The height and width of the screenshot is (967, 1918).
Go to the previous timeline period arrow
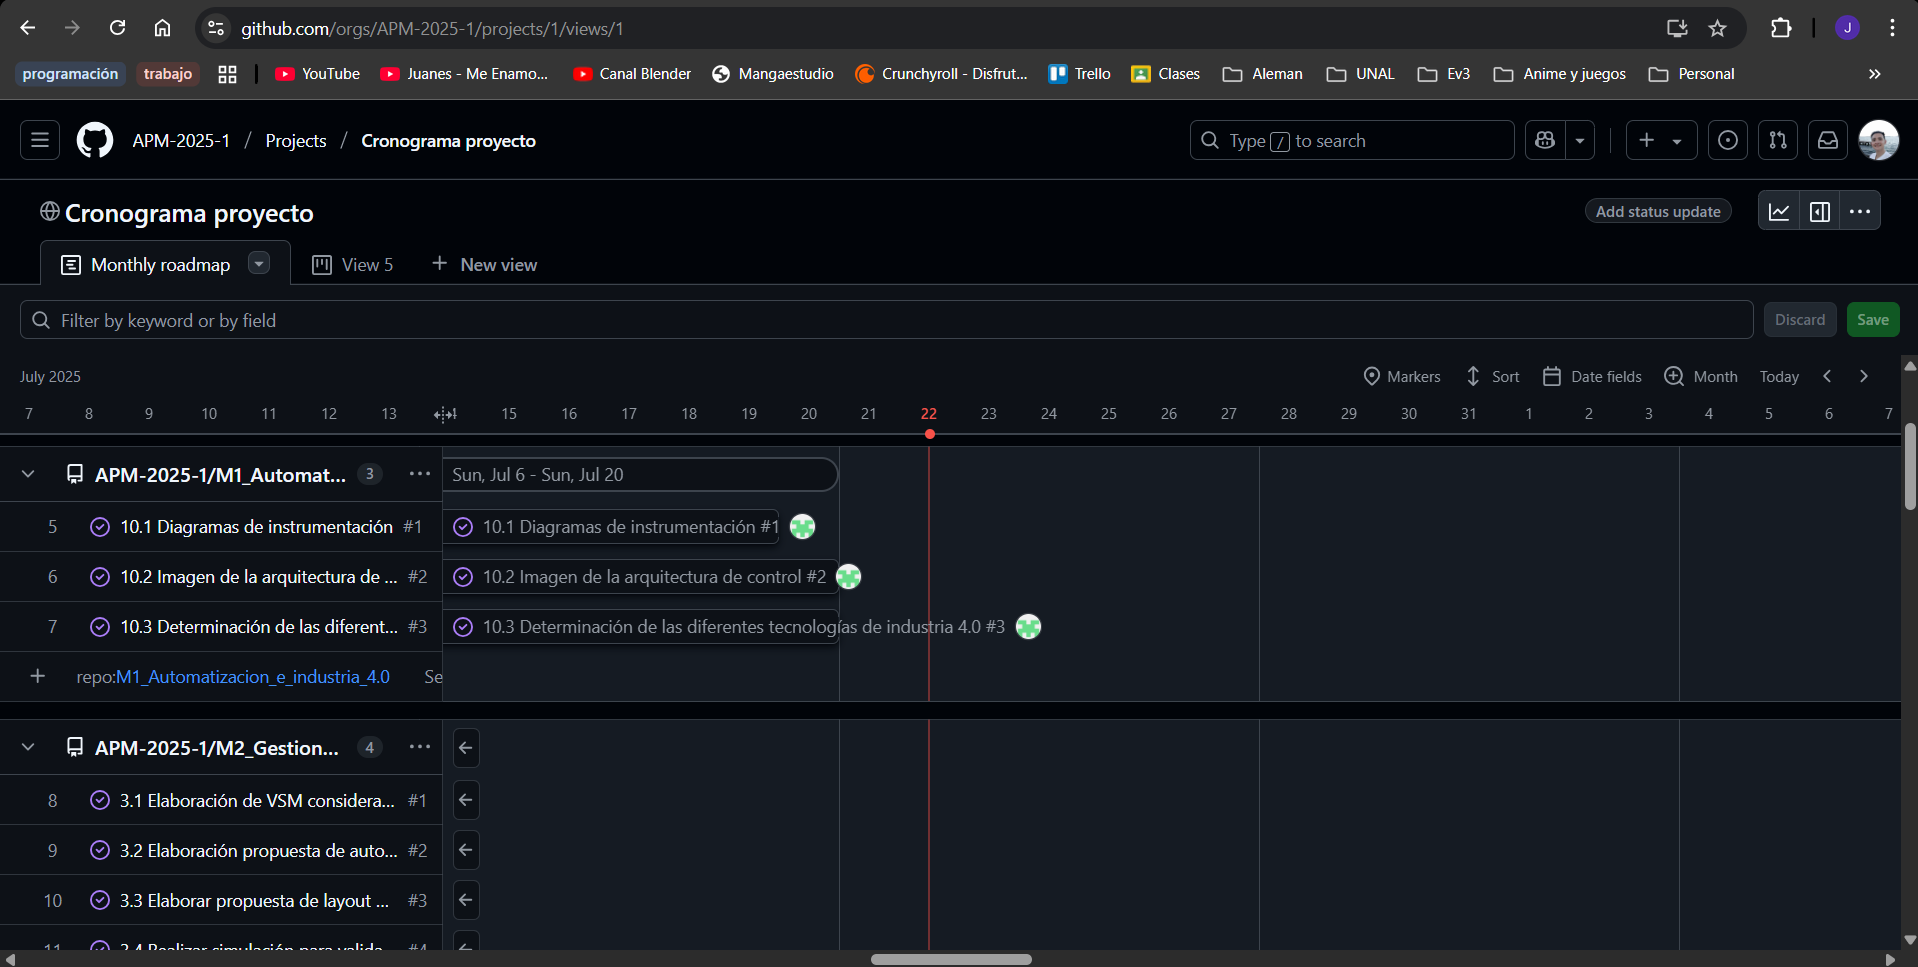tap(1827, 377)
